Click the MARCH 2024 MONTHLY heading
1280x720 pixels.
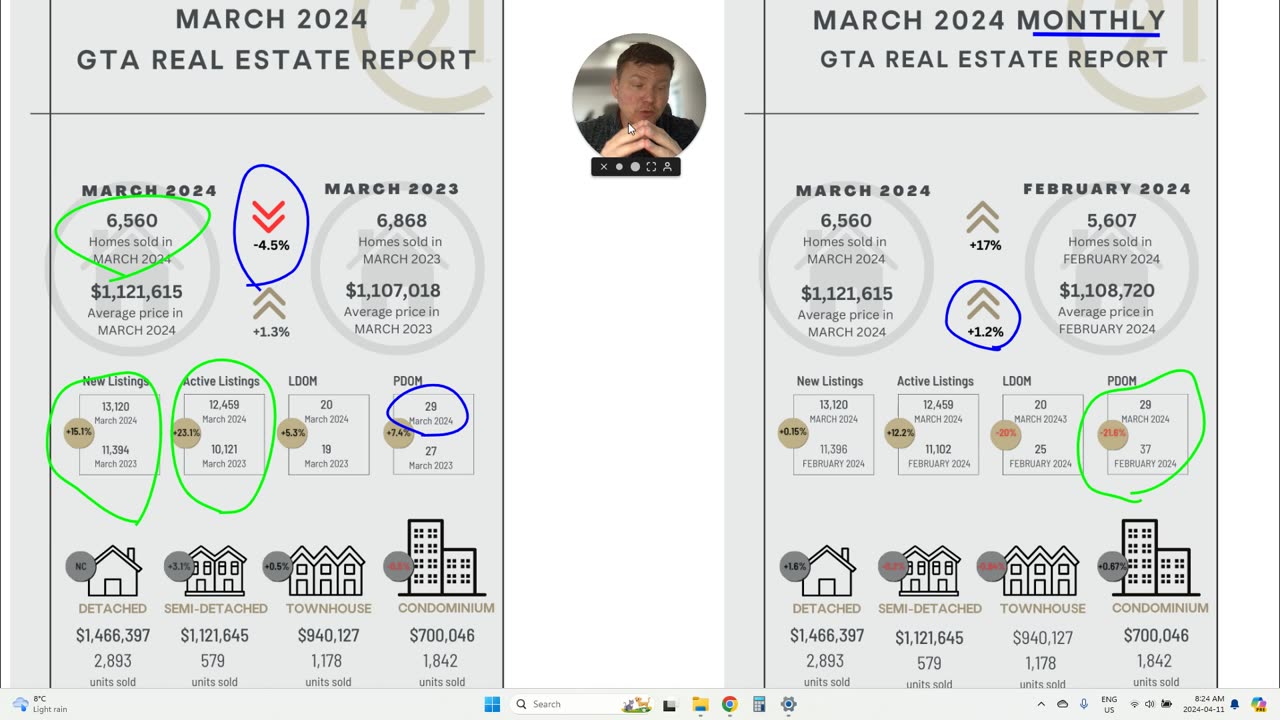click(x=989, y=20)
